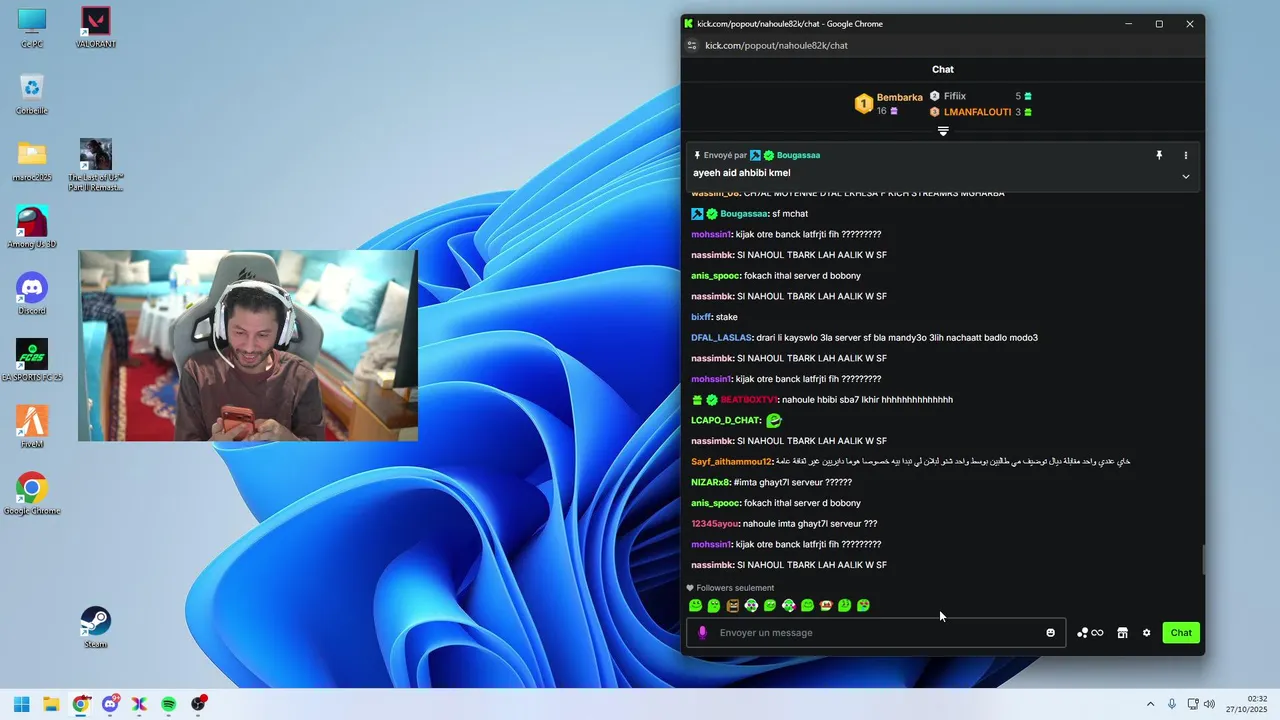Open chat settings gear icon
The height and width of the screenshot is (720, 1280).
(1147, 633)
